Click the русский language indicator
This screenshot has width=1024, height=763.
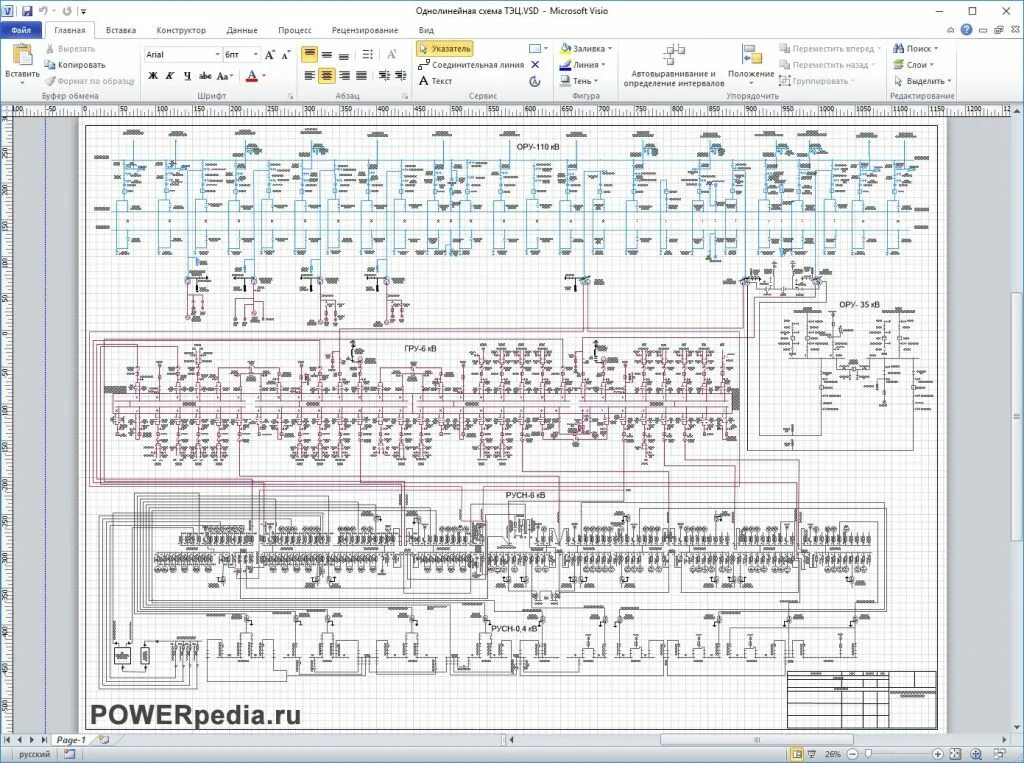click(34, 754)
